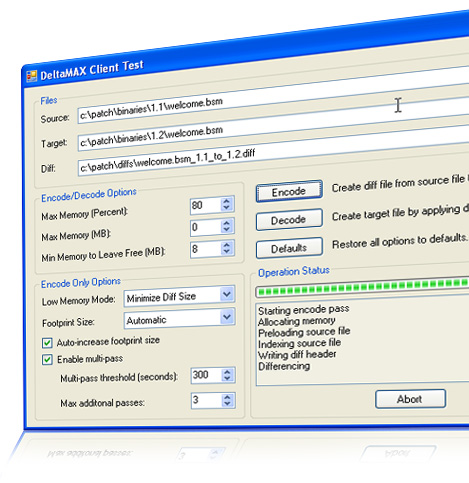Click the 'Footprint Size:' label
The image size is (469, 483).
(x=68, y=323)
